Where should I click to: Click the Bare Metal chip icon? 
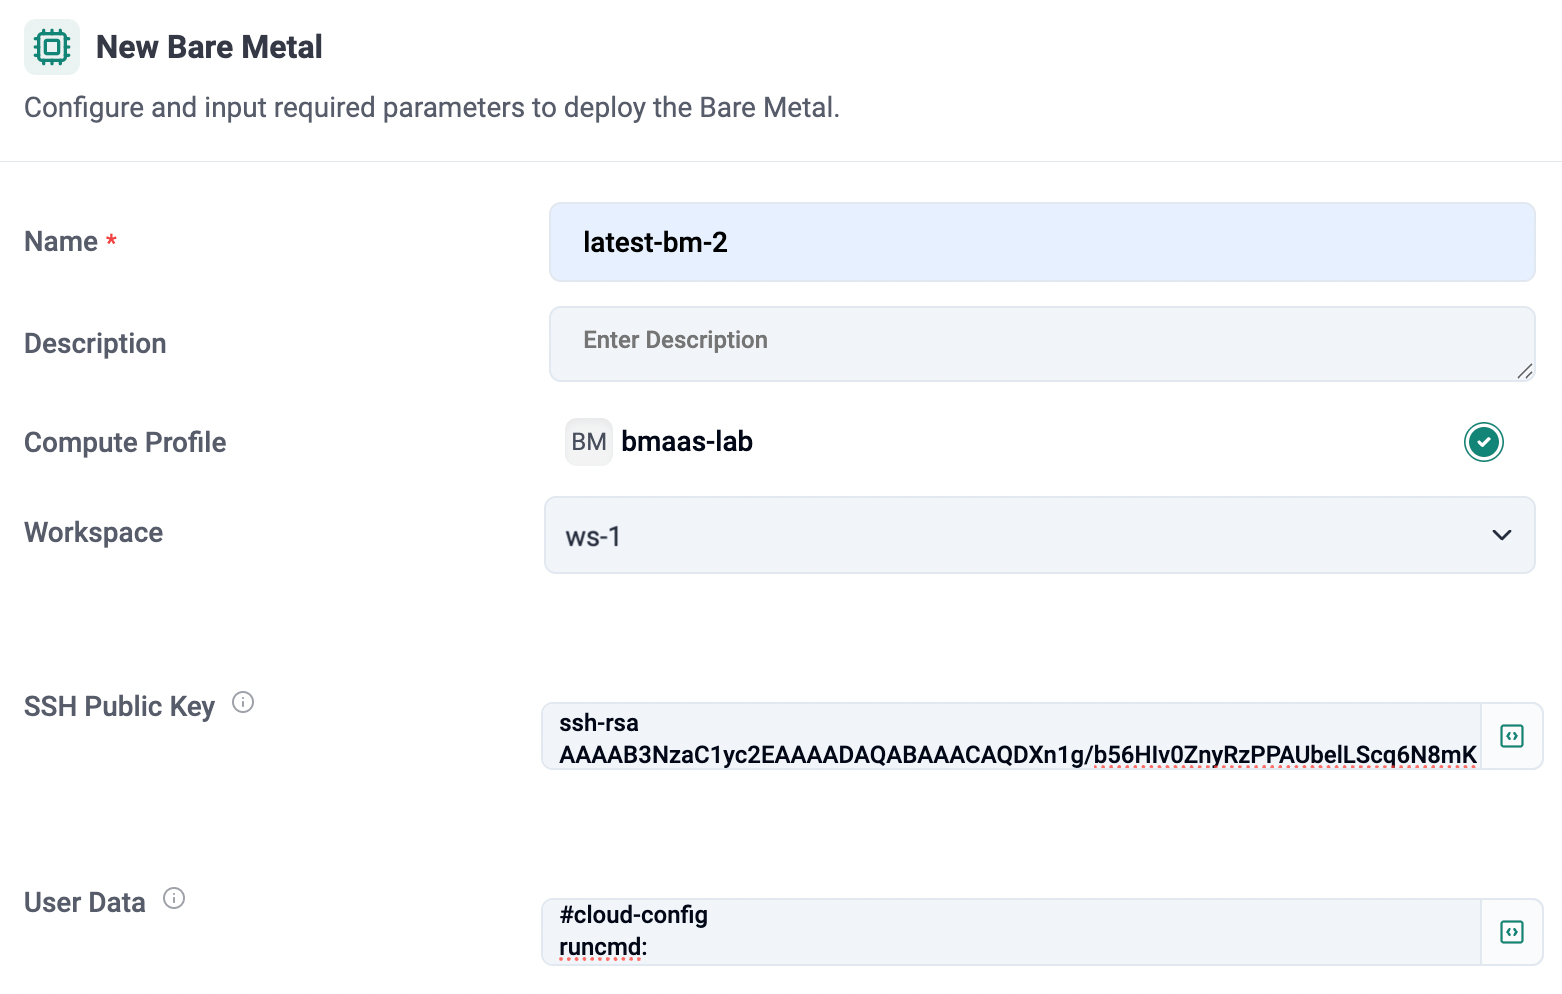[x=52, y=47]
